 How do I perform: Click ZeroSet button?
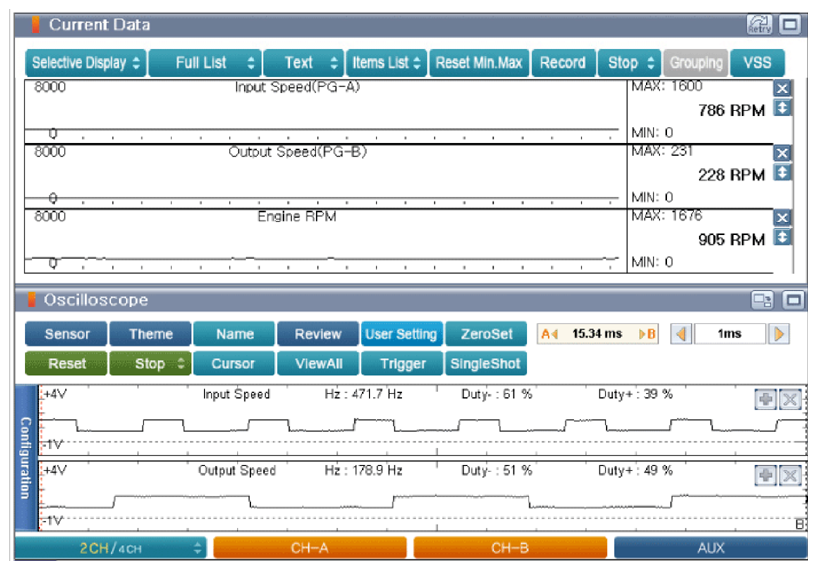point(486,334)
